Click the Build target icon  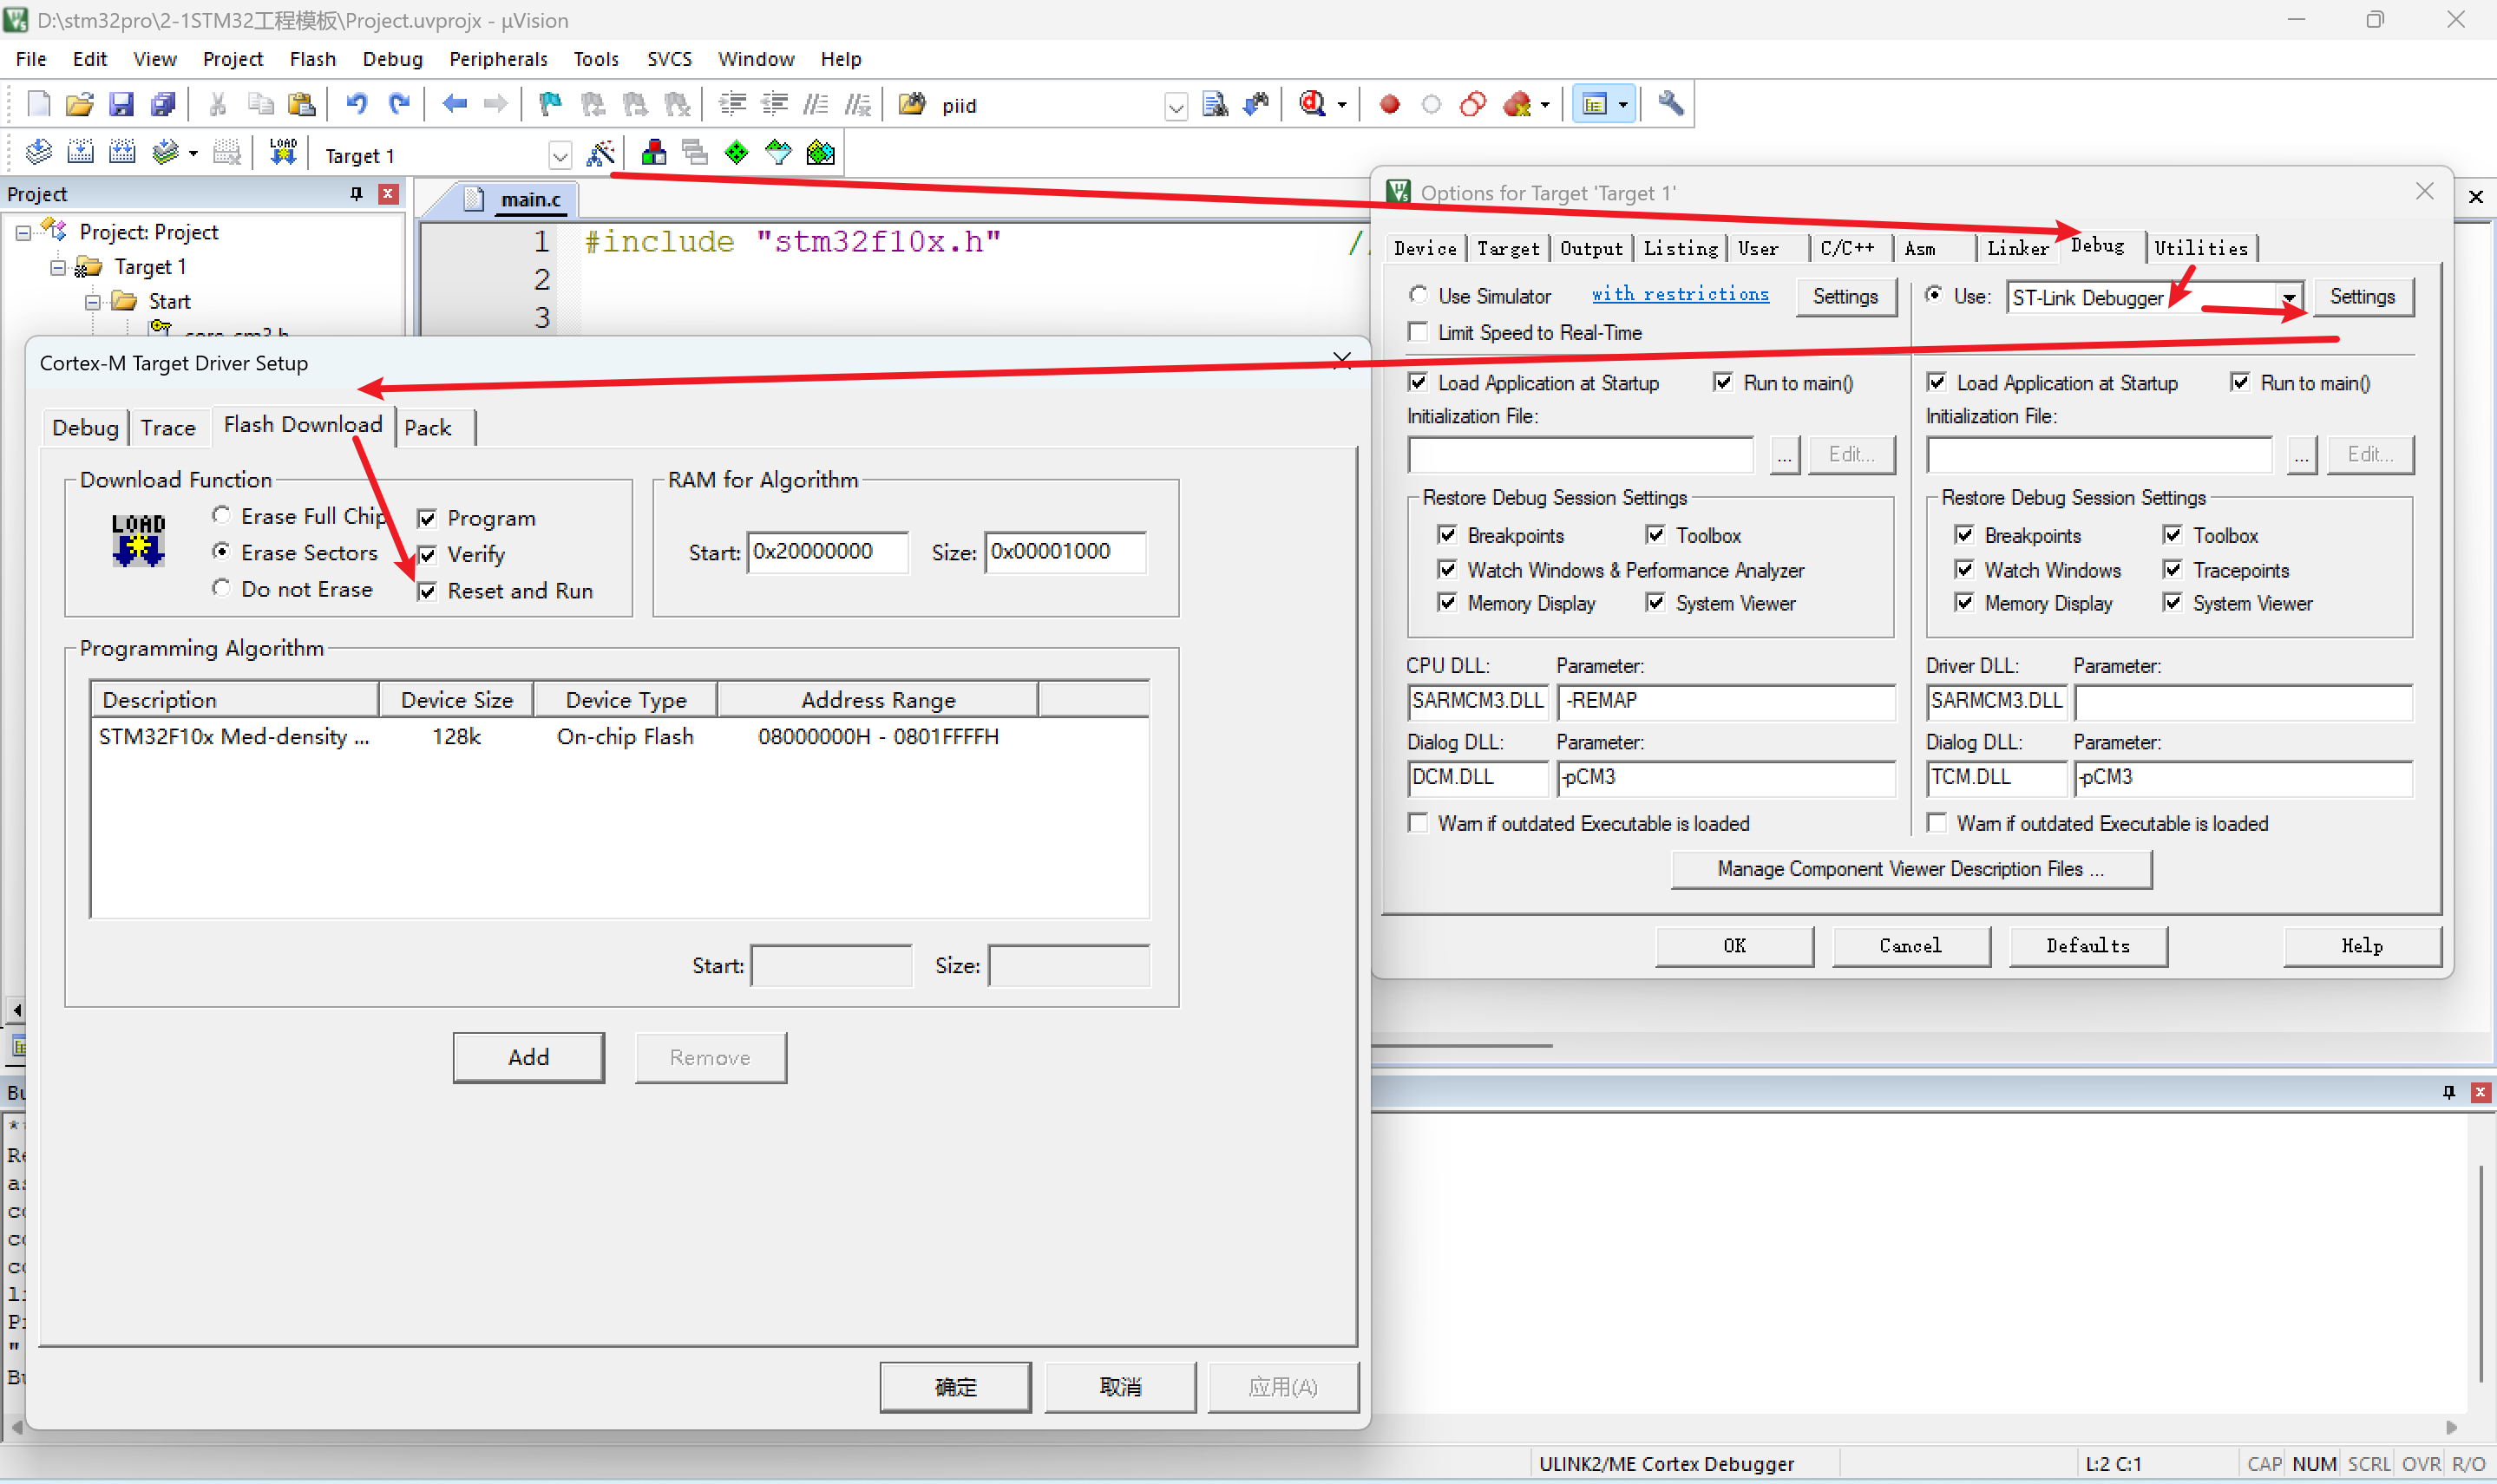pyautogui.click(x=80, y=153)
